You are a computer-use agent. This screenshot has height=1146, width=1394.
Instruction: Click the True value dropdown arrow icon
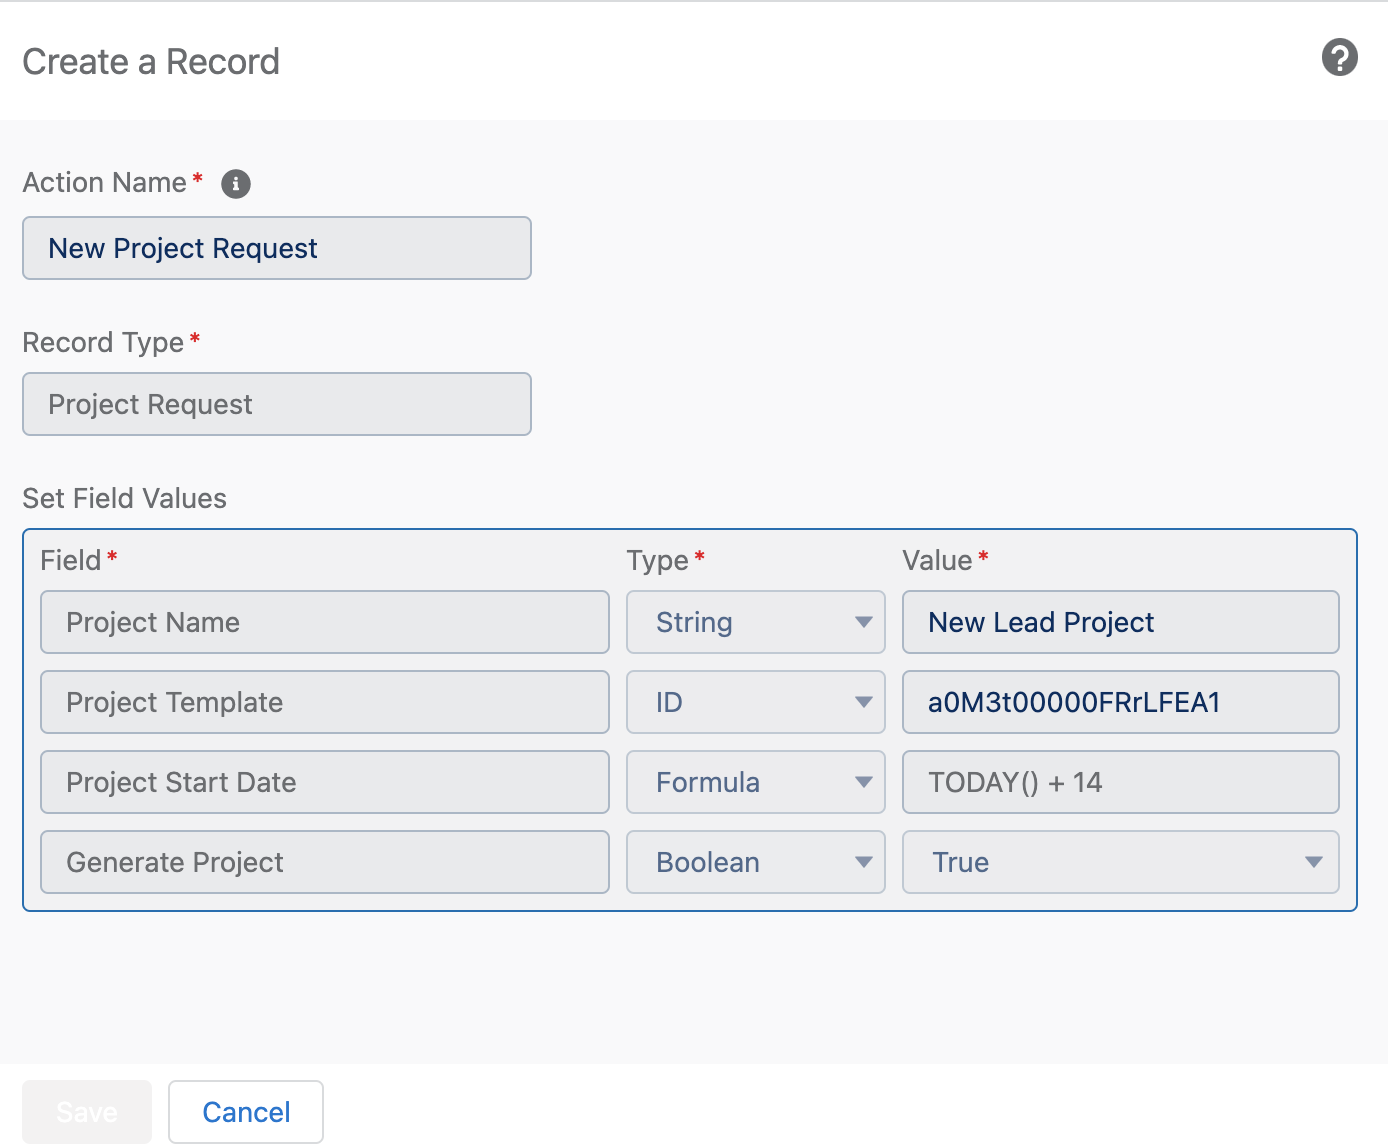(1314, 862)
